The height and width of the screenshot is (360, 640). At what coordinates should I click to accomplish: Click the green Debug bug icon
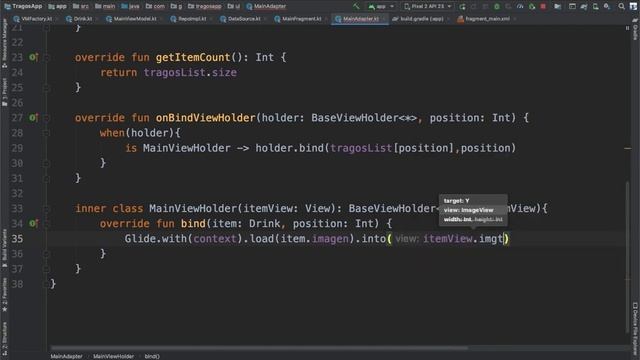(497, 6)
